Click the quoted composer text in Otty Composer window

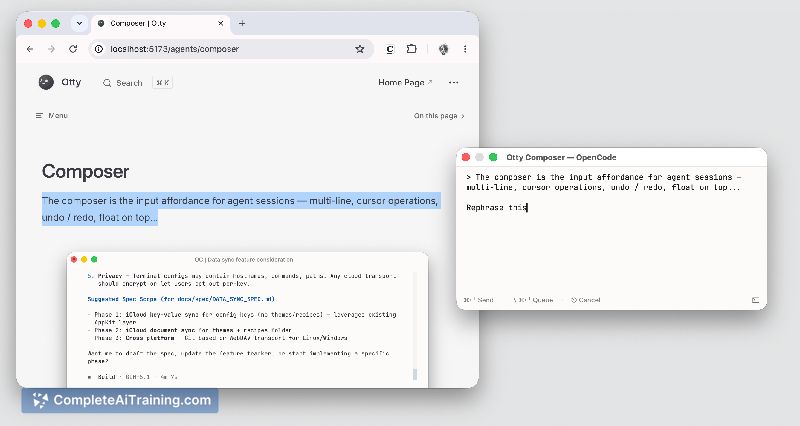click(x=604, y=182)
